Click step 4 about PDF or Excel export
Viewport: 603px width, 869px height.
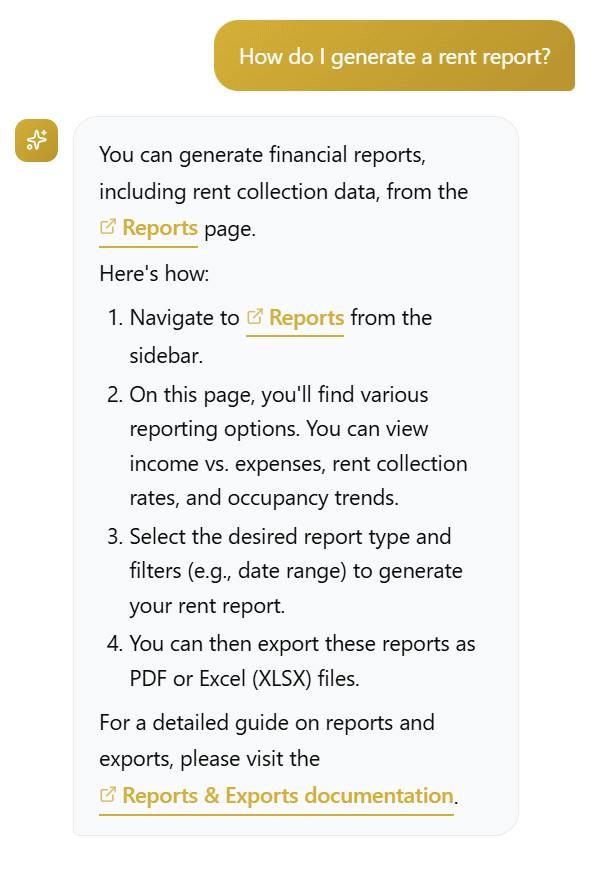tap(300, 662)
